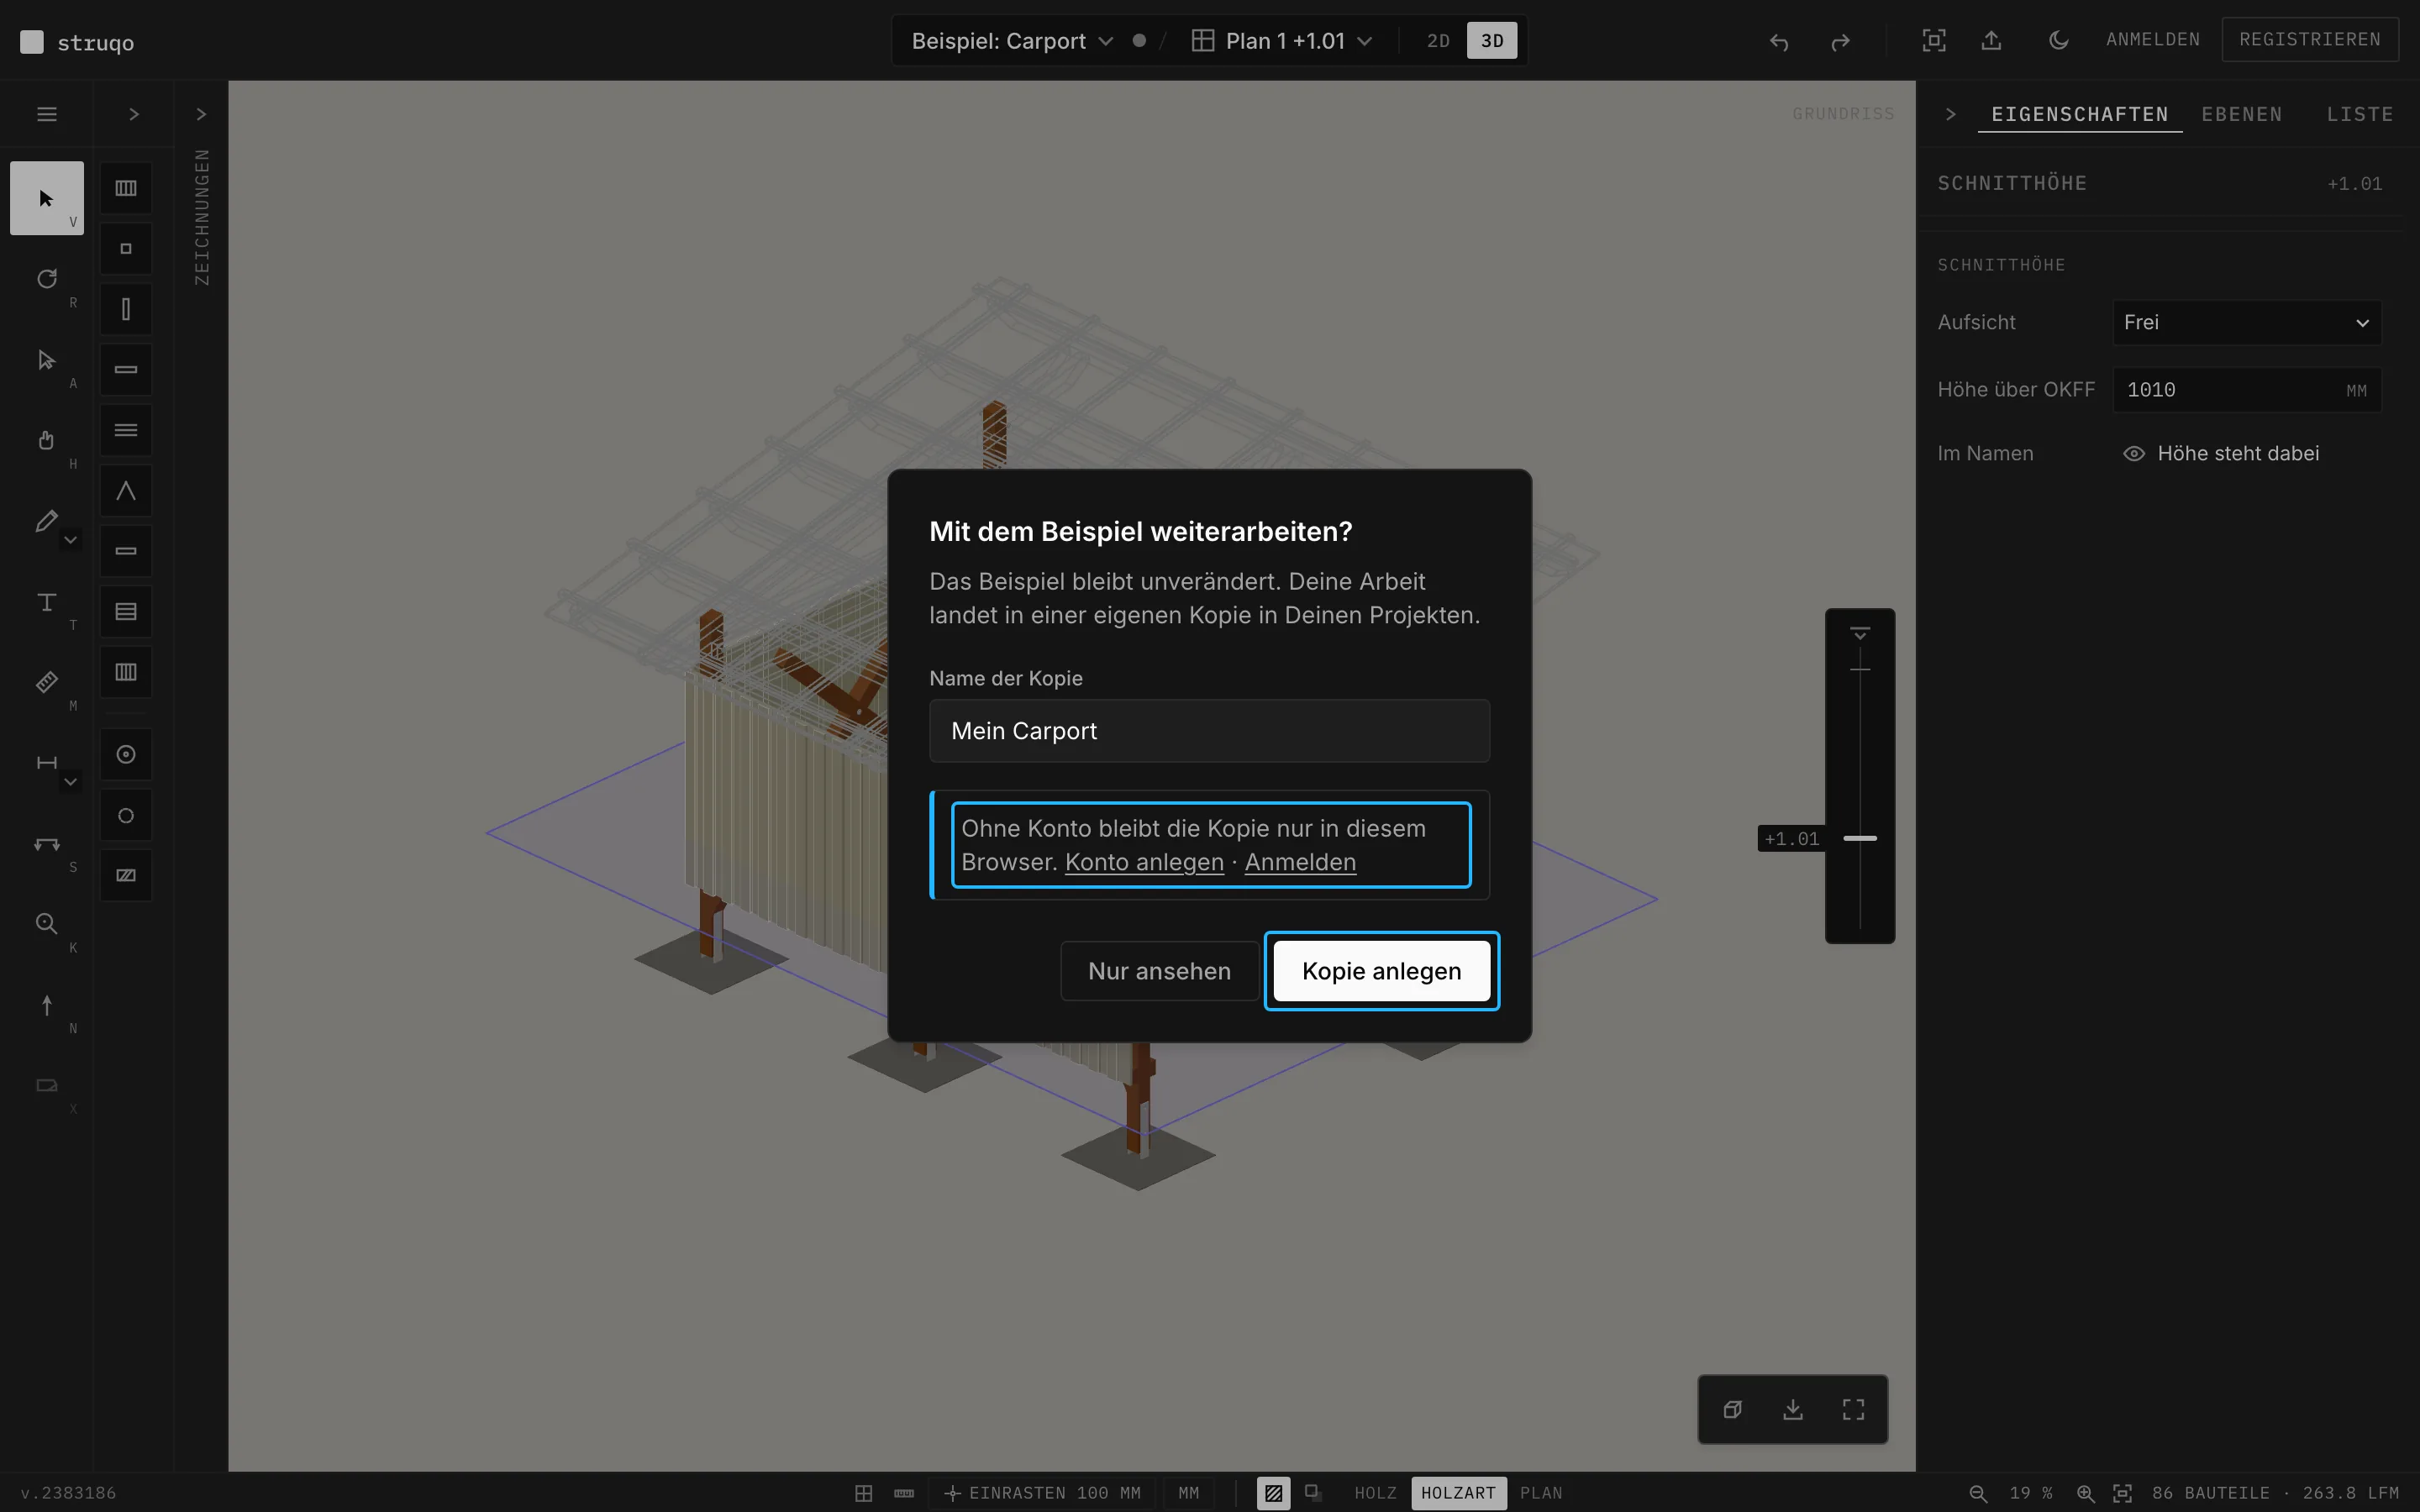Toggle dark mode with moon icon
2420x1512 pixels.
[2058, 40]
